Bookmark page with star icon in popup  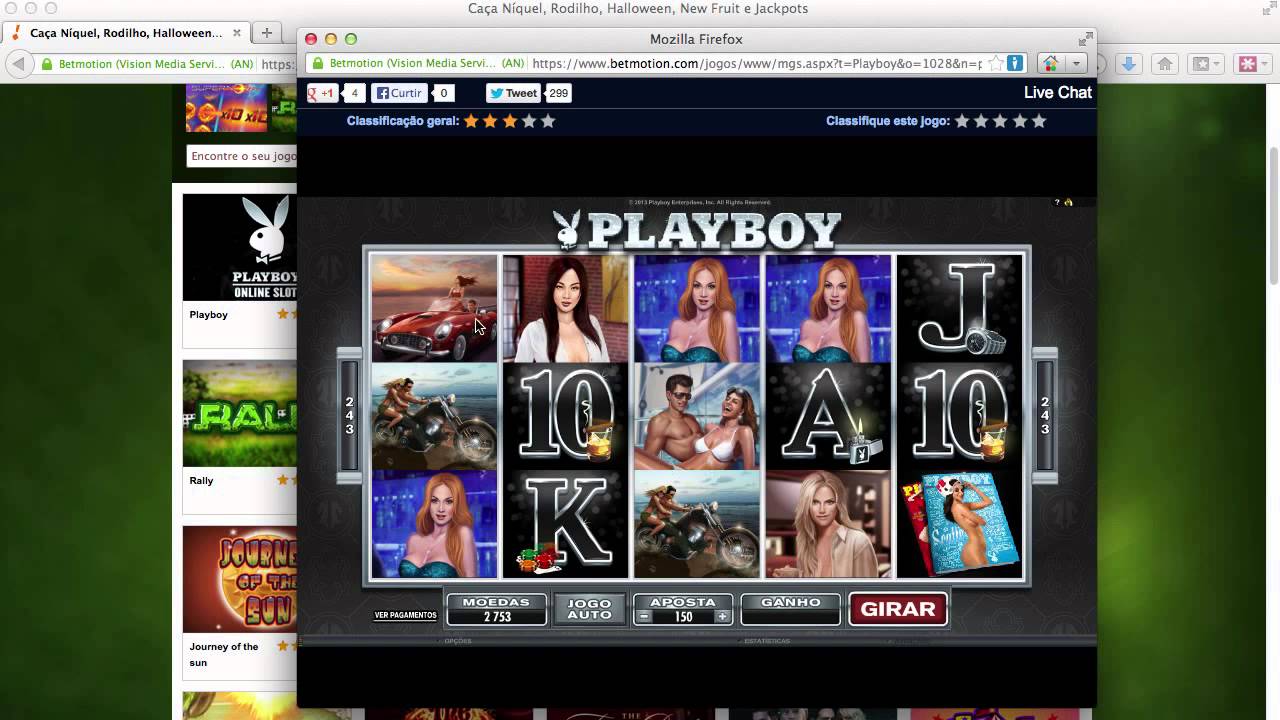pos(996,63)
